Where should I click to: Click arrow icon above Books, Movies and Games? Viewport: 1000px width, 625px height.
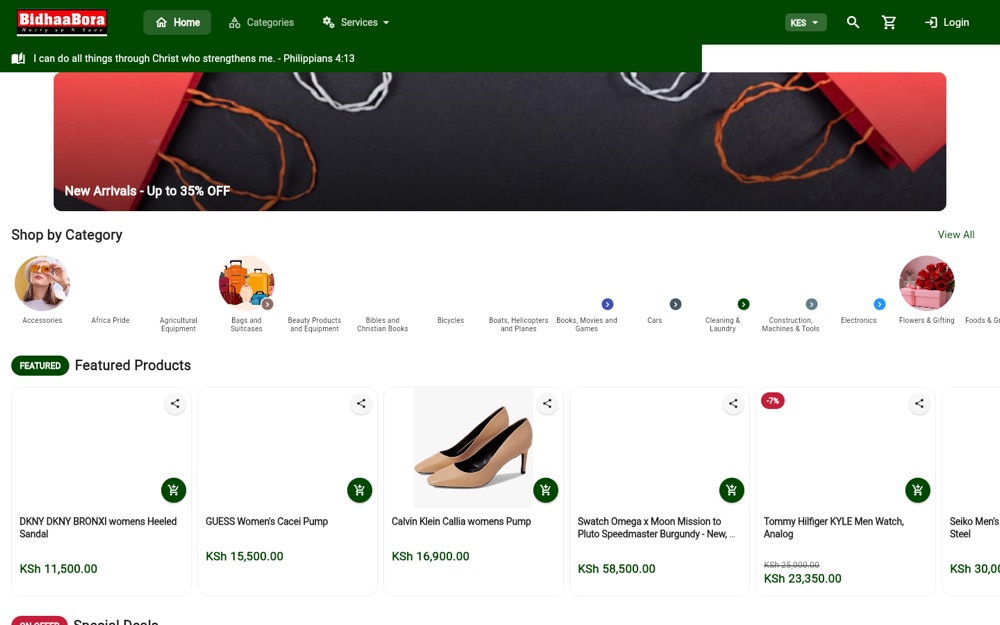click(x=607, y=304)
